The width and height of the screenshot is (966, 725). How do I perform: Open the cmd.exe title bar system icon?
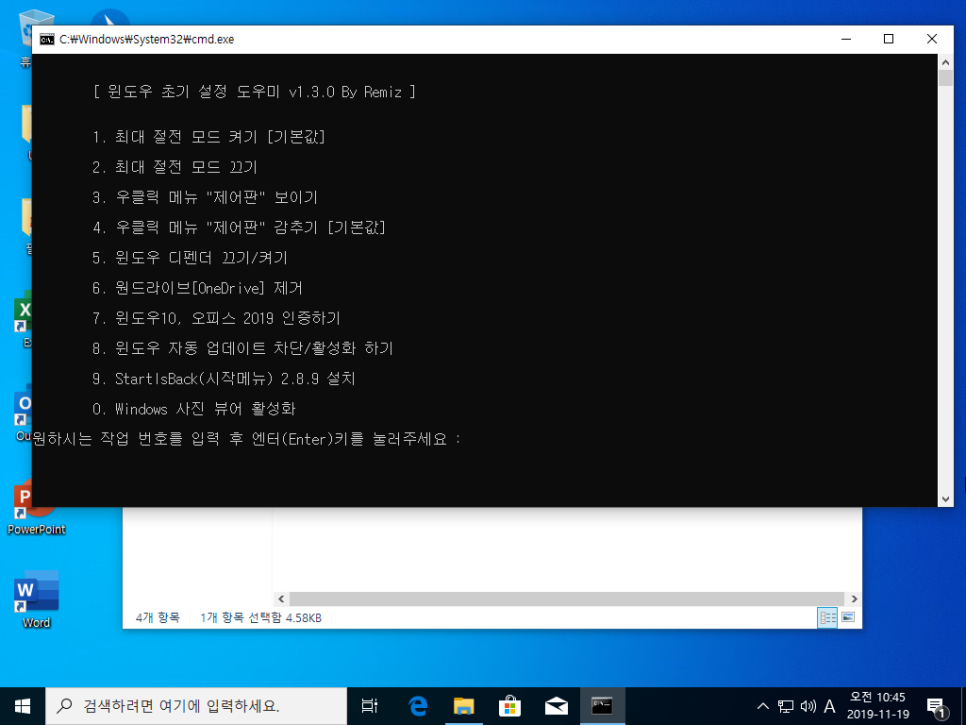pyautogui.click(x=47, y=39)
